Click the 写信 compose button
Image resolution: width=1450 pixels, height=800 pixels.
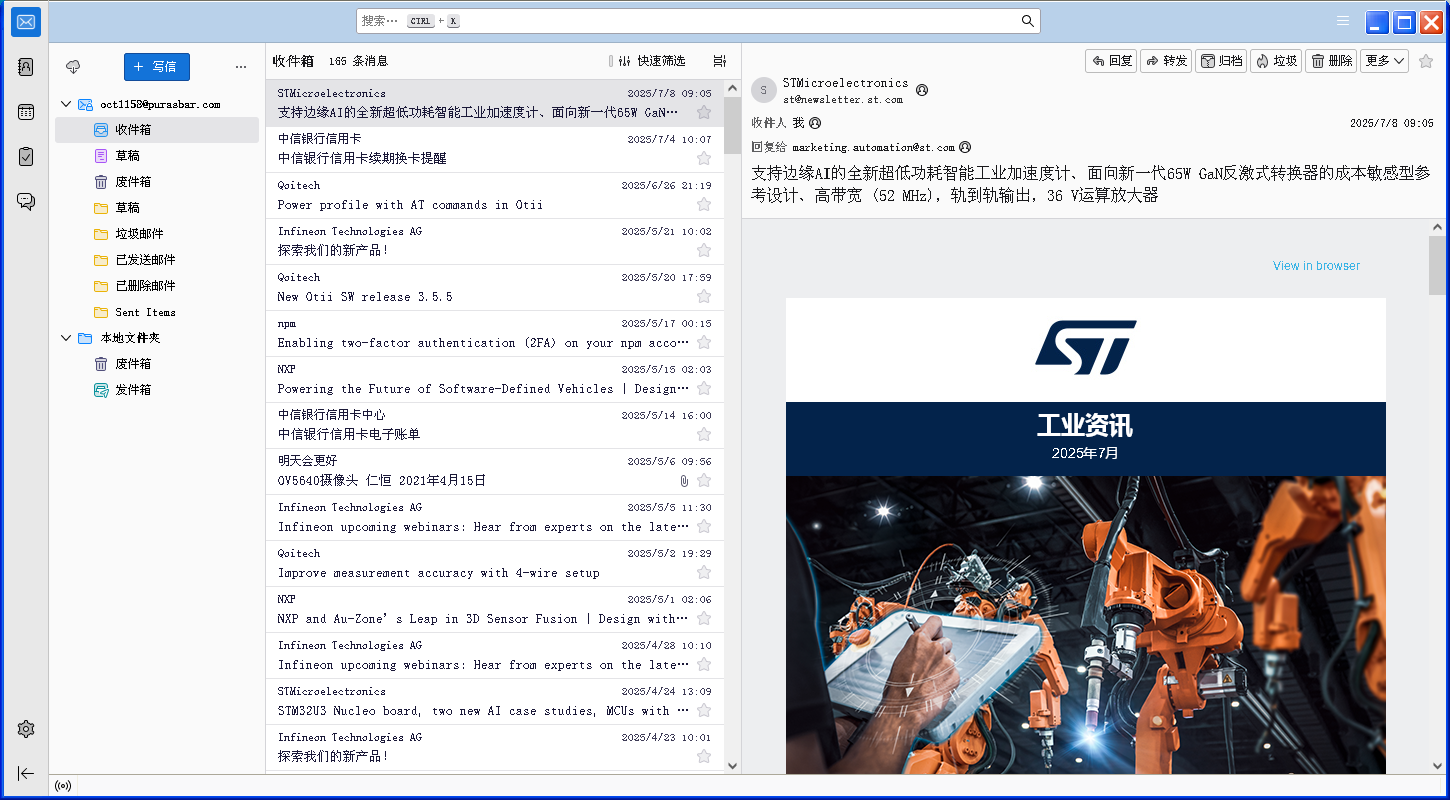click(x=157, y=67)
